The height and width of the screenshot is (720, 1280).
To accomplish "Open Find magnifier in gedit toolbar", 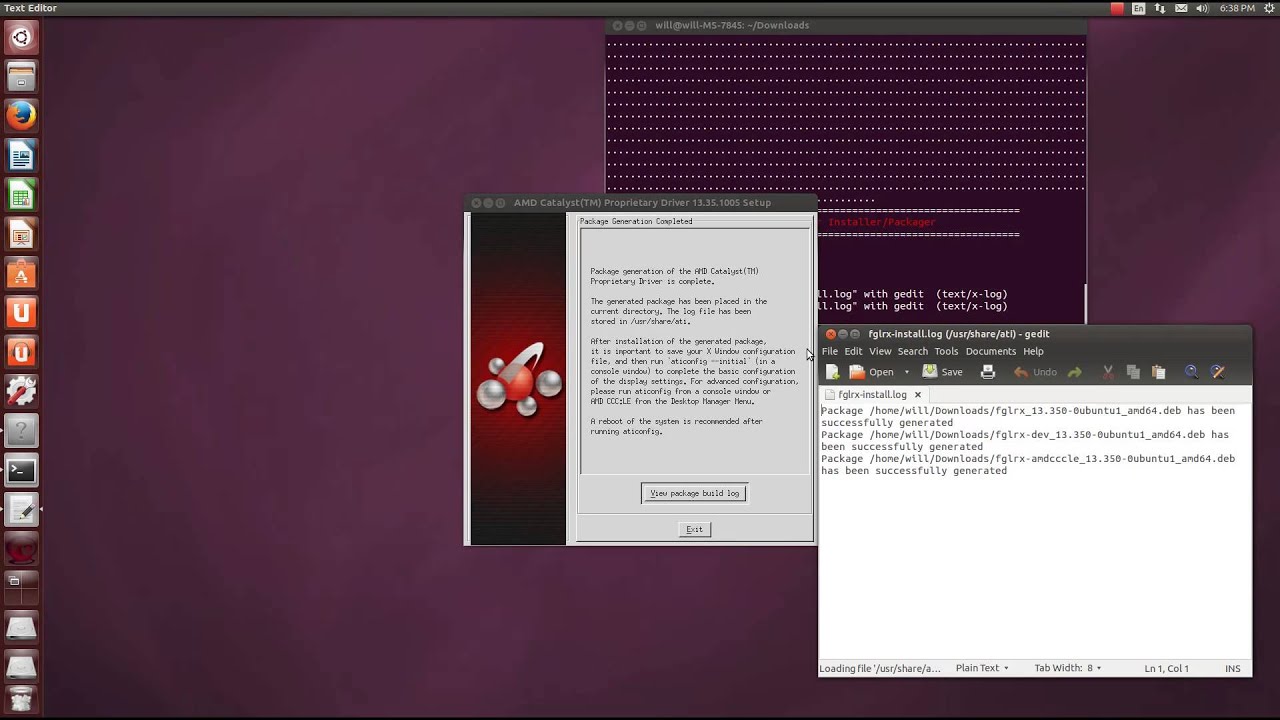I will click(1192, 372).
